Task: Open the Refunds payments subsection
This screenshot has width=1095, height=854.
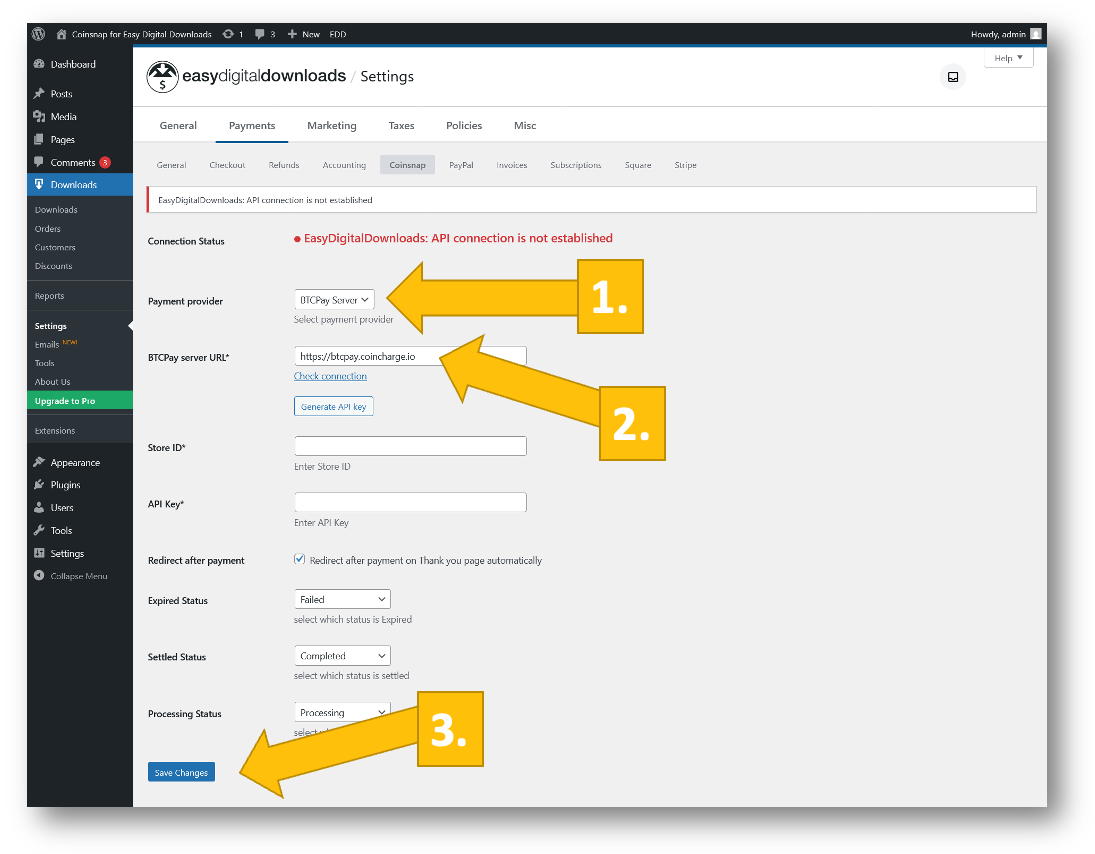Action: click(284, 165)
